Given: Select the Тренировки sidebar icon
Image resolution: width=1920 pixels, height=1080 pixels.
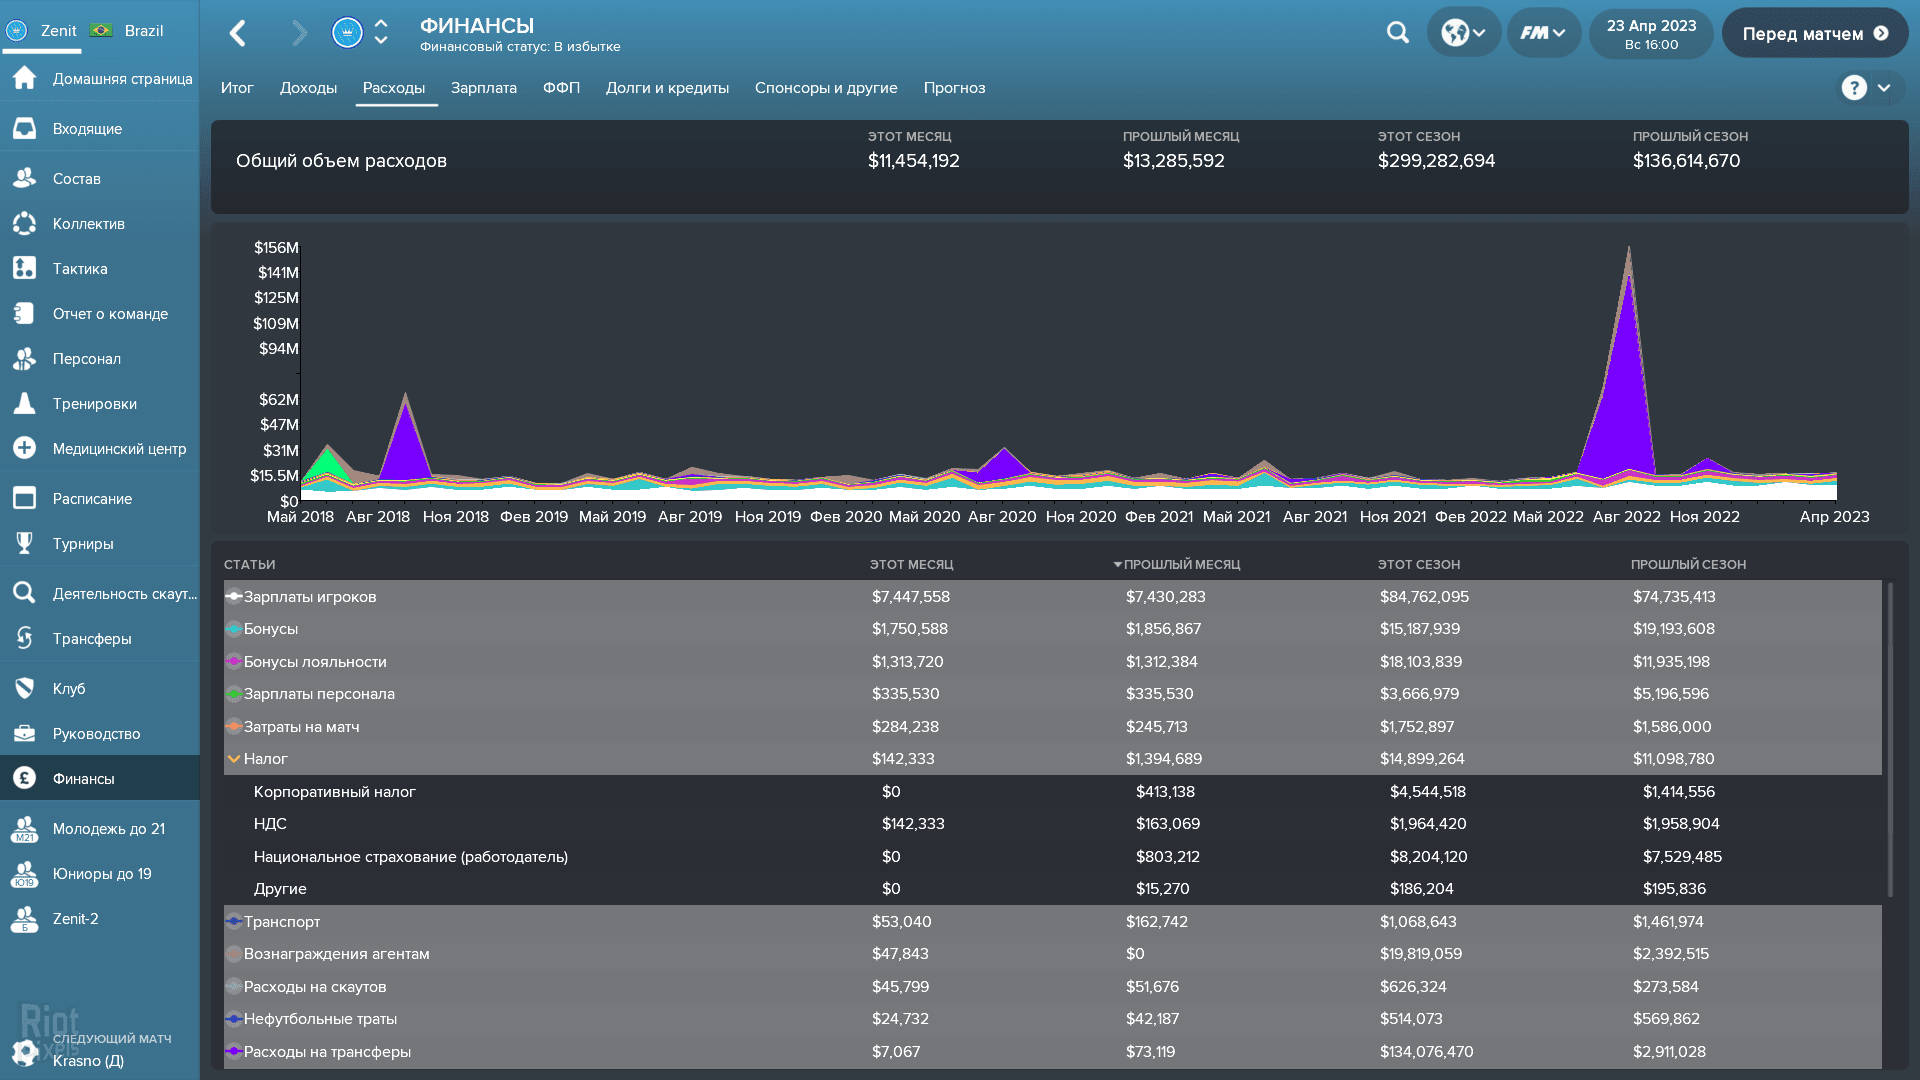Looking at the screenshot, I should pyautogui.click(x=24, y=403).
